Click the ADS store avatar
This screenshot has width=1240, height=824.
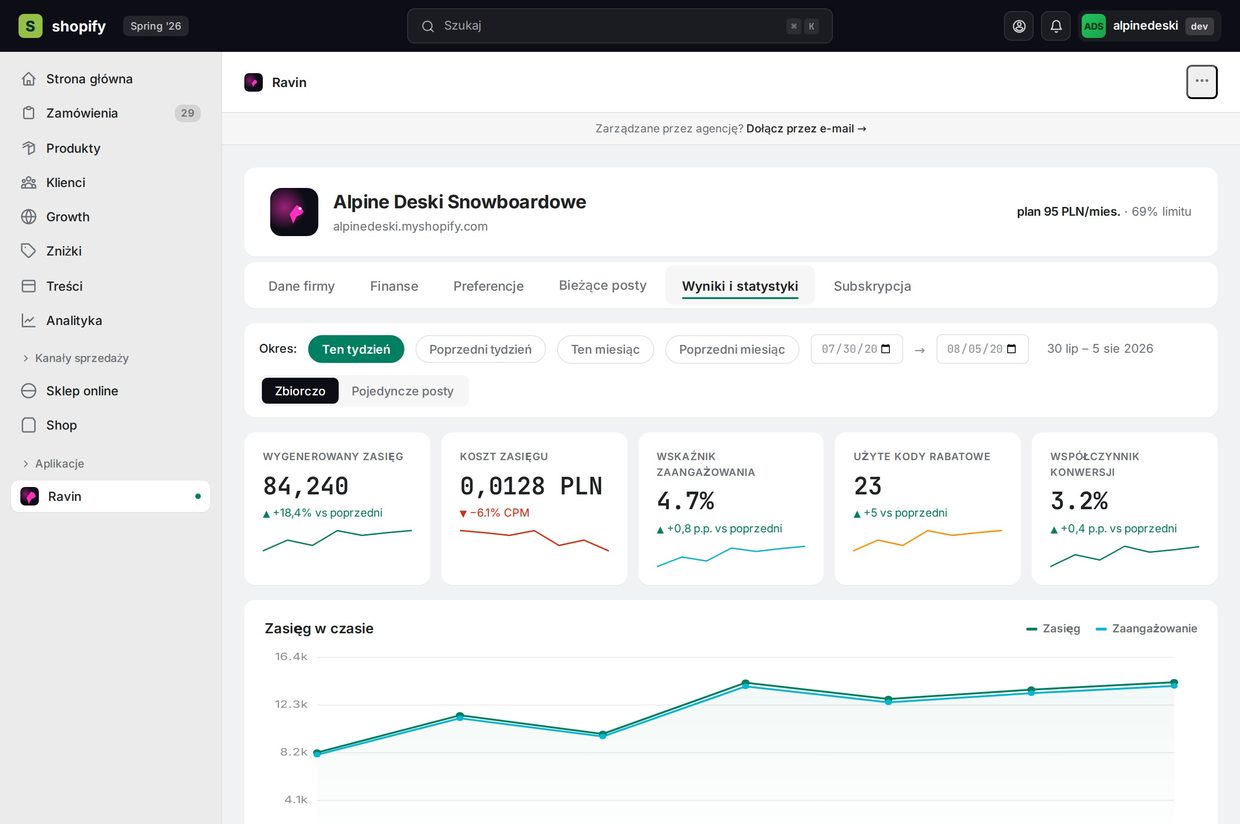point(1094,26)
